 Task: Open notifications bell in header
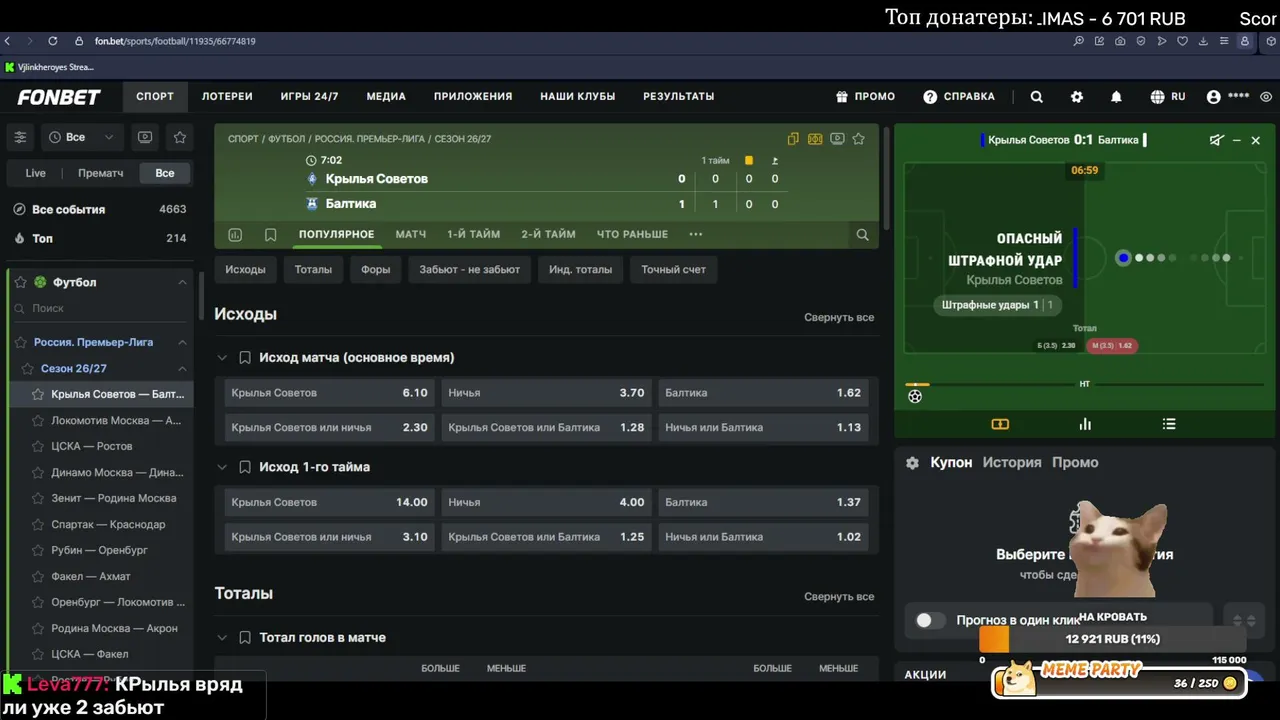pyautogui.click(x=1116, y=97)
